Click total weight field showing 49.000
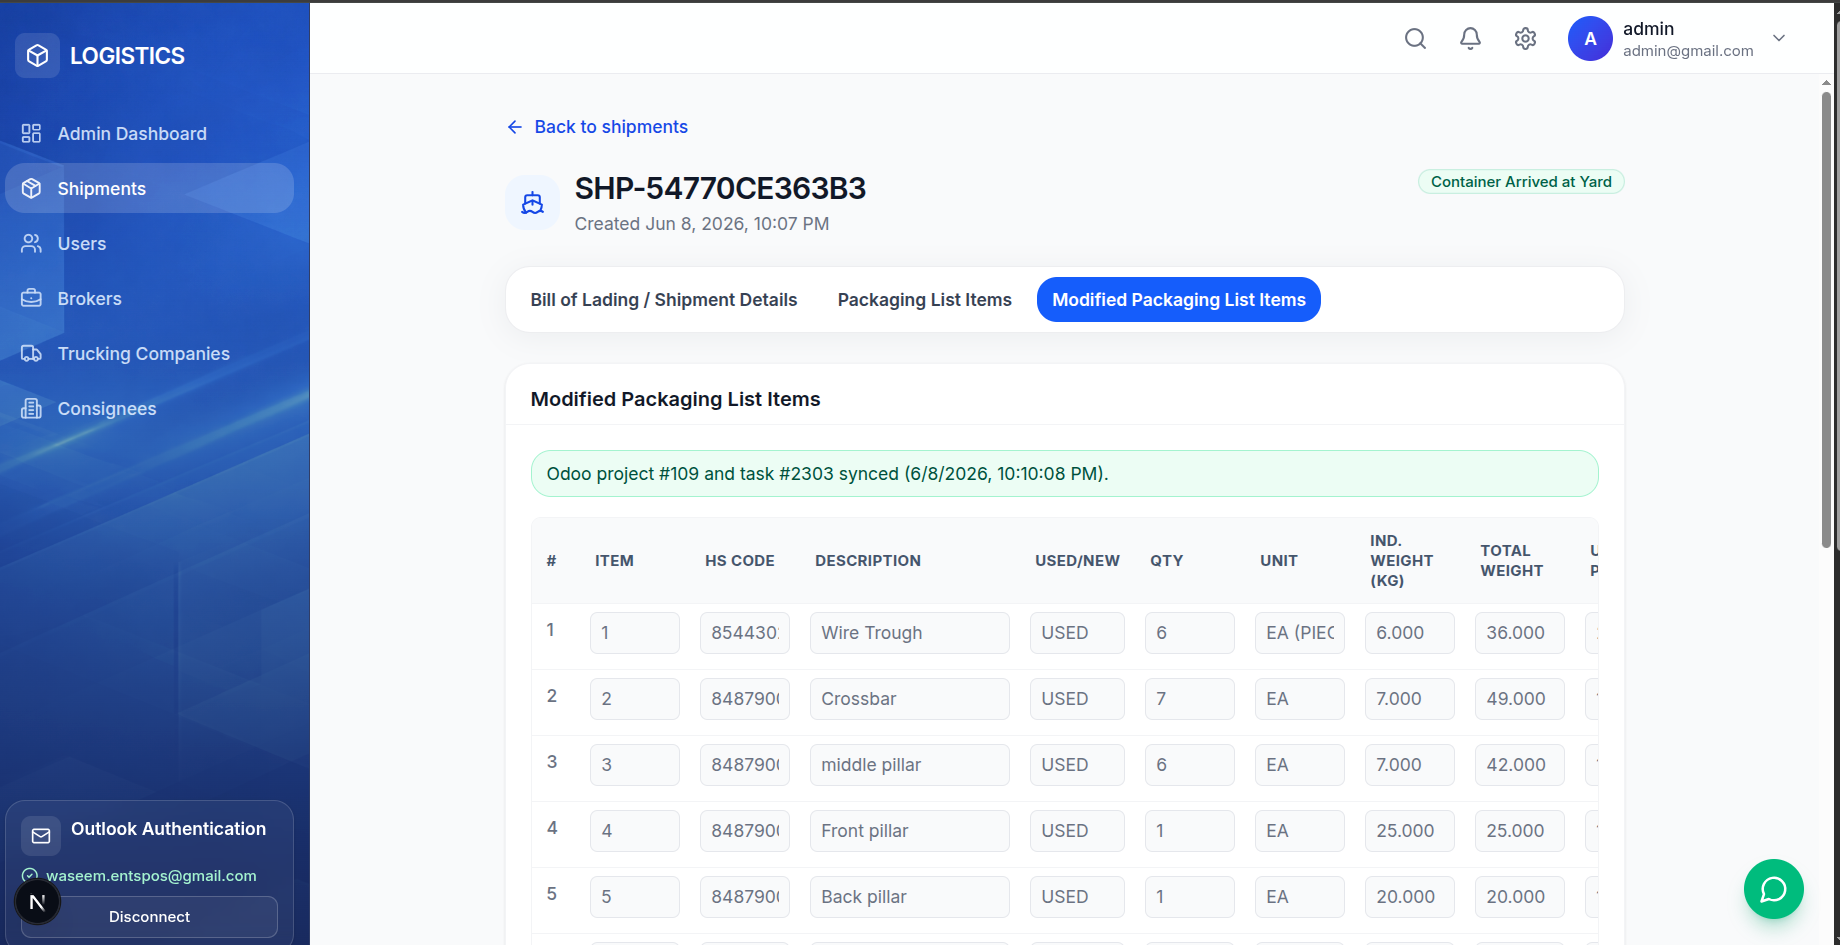The image size is (1840, 945). (1520, 699)
